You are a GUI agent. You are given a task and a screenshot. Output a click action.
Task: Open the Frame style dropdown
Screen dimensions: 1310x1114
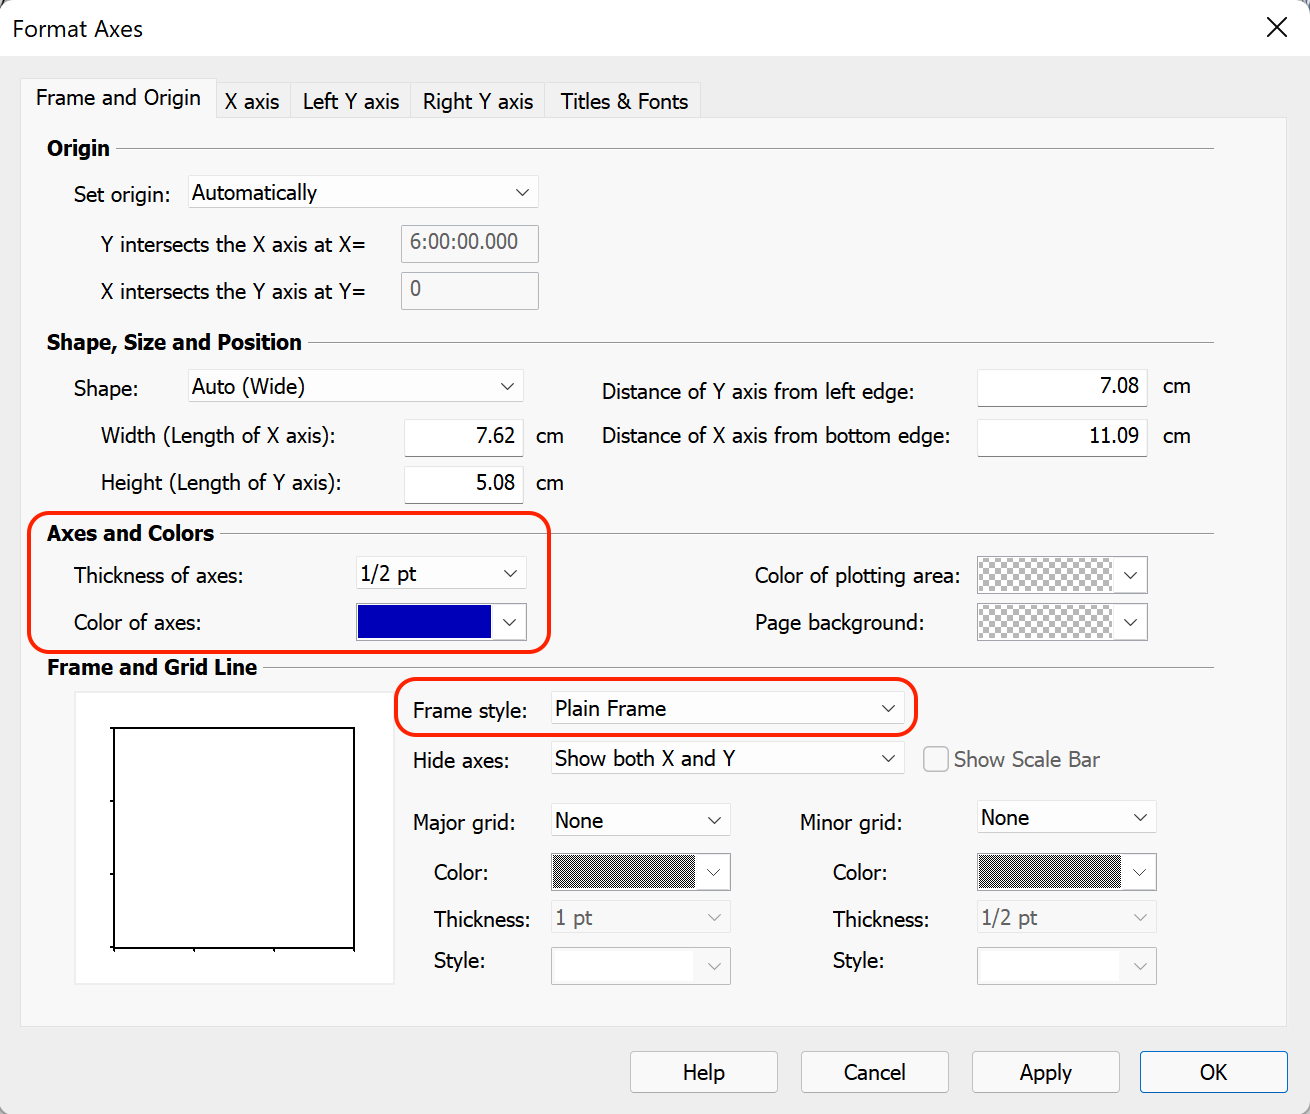(x=727, y=708)
